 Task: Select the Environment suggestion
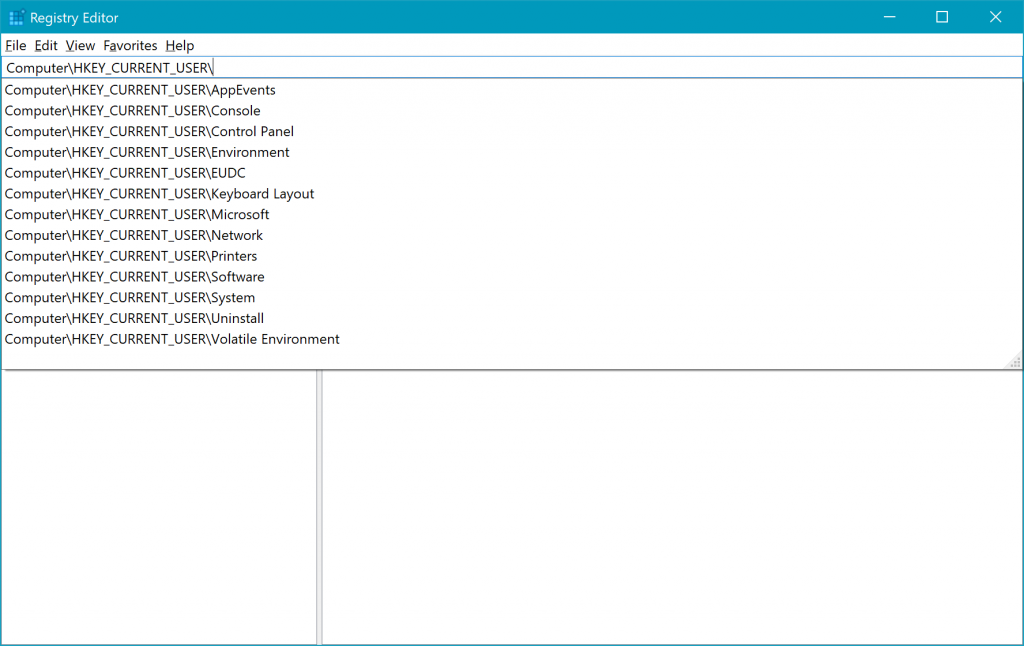143,152
